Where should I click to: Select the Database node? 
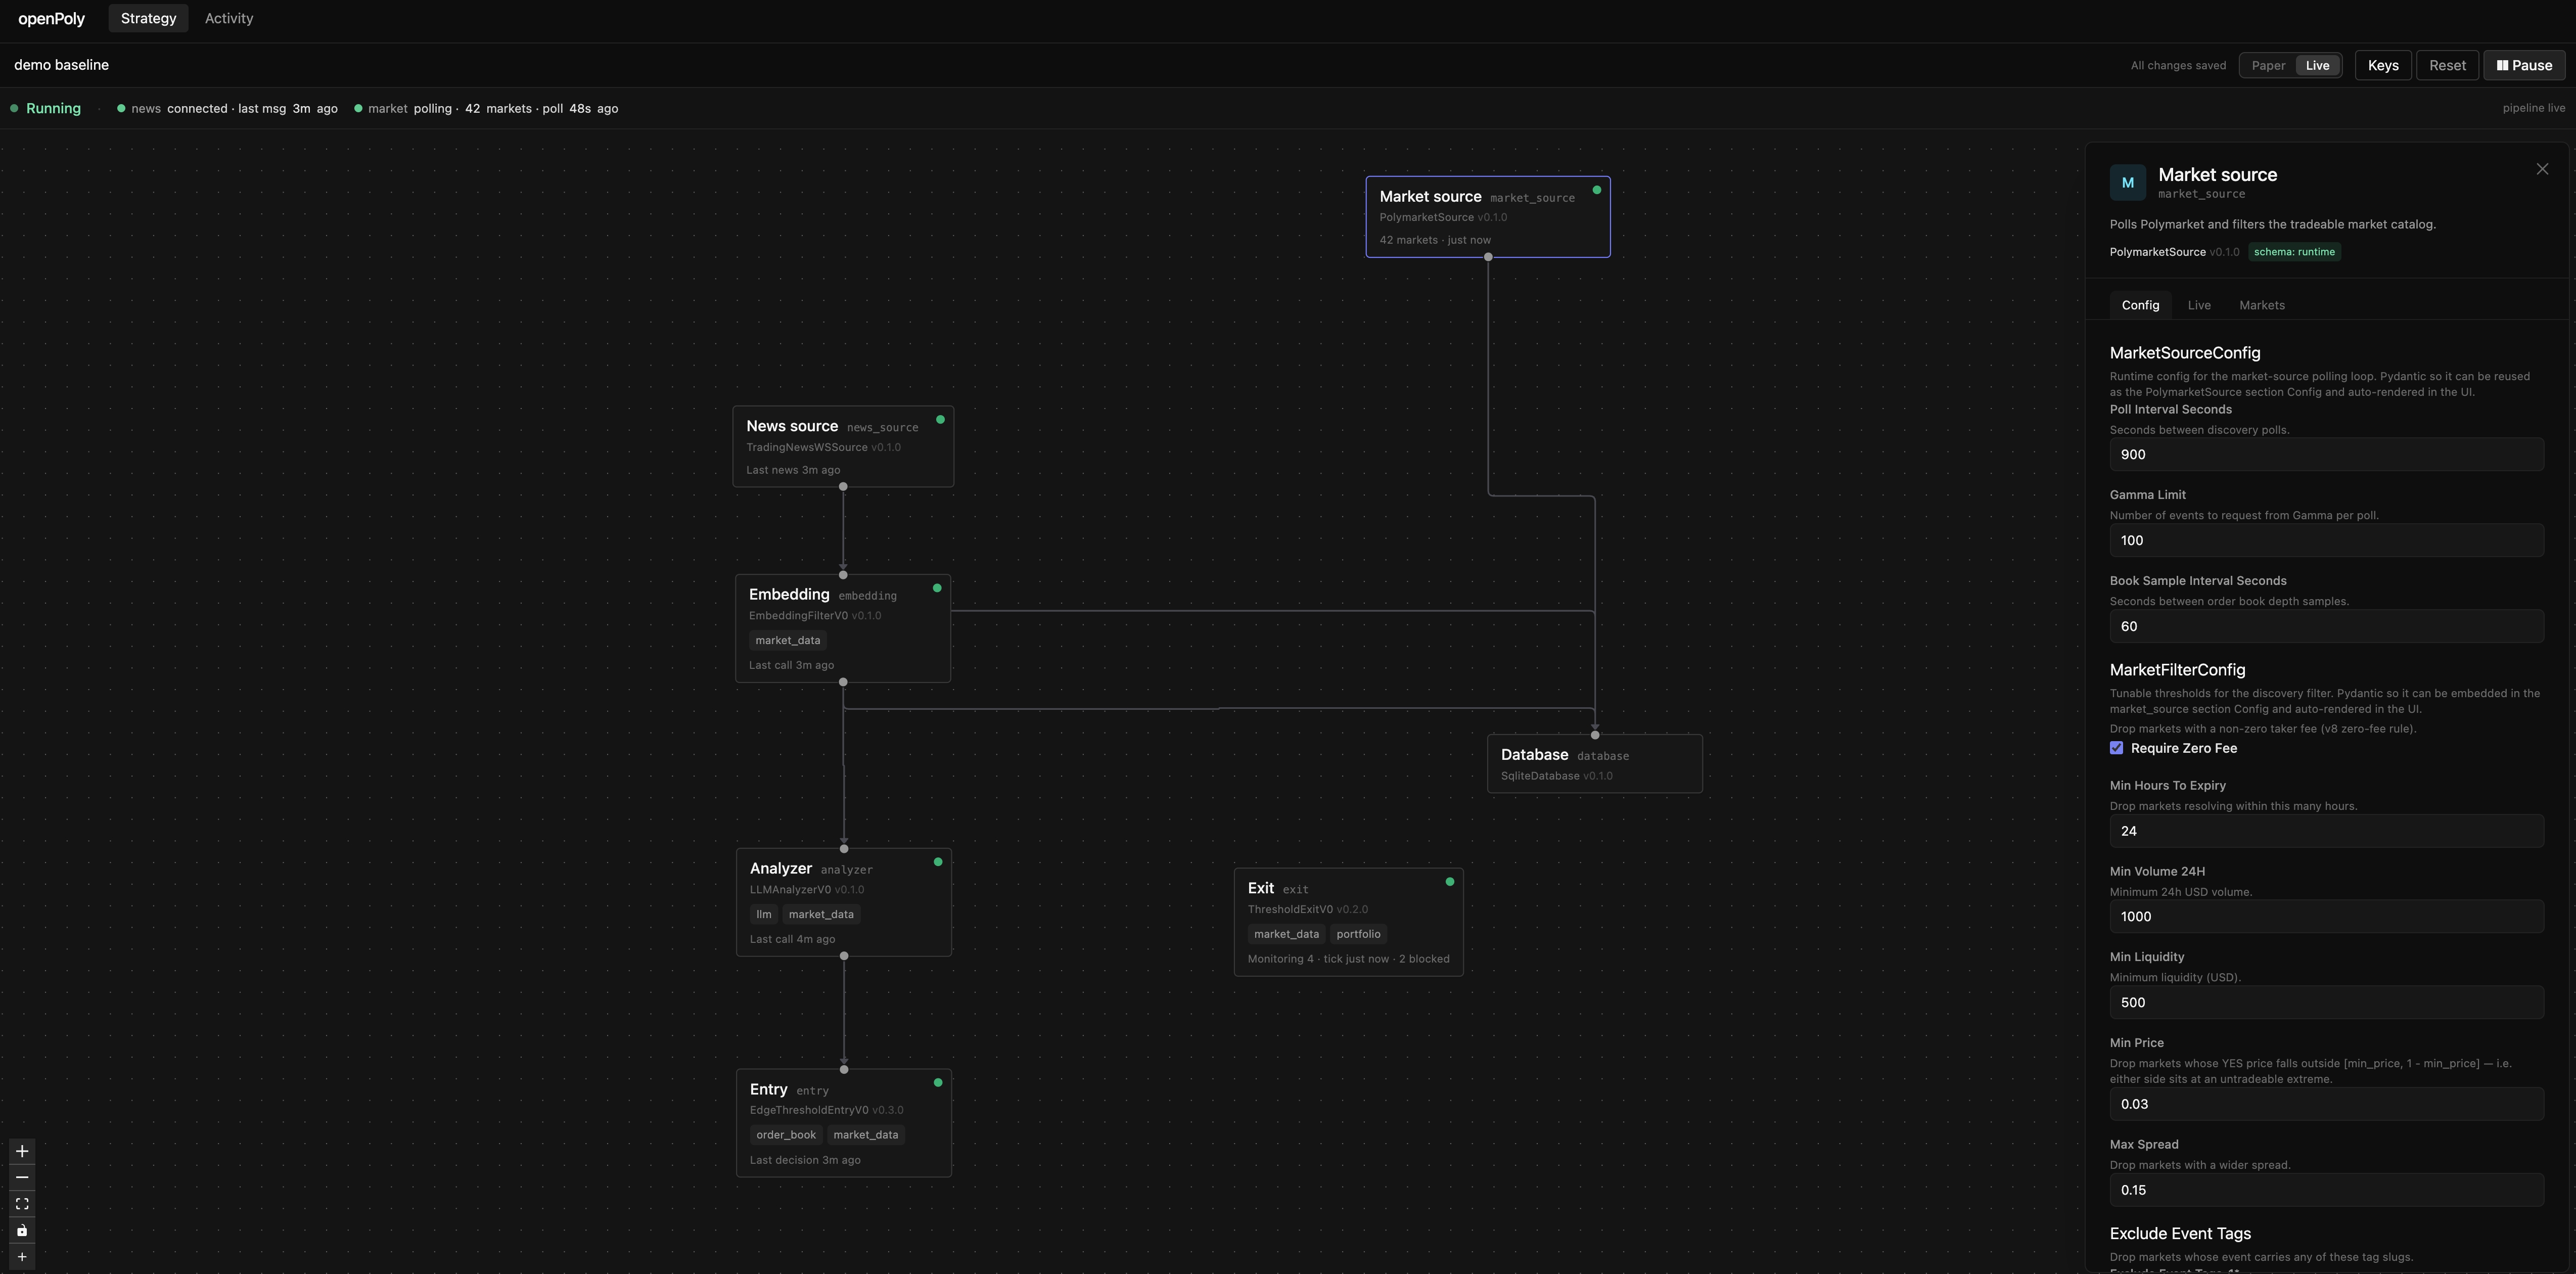click(x=1595, y=764)
